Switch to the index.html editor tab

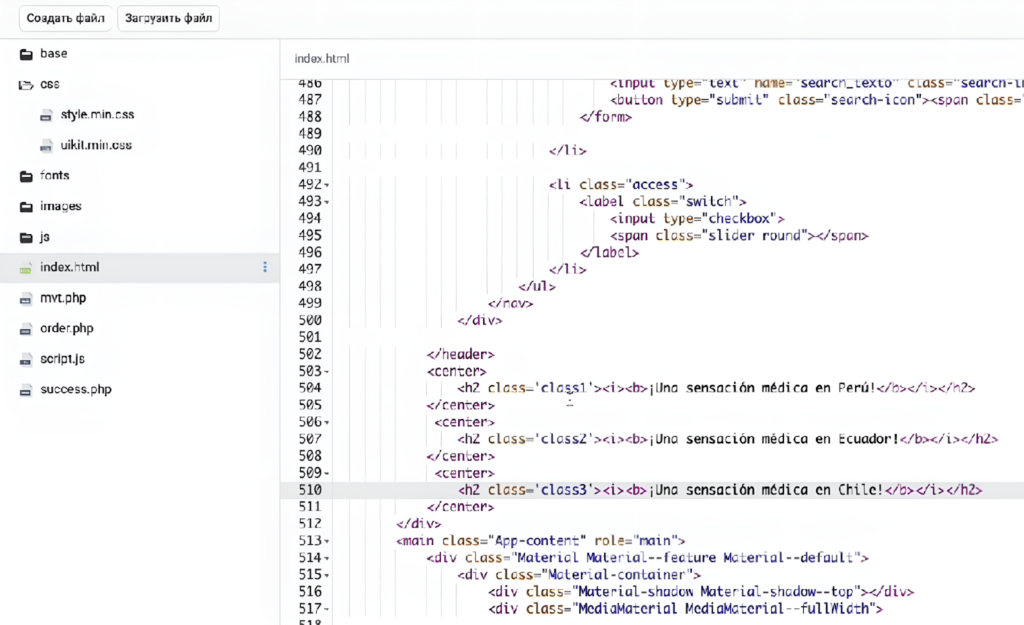pos(322,59)
